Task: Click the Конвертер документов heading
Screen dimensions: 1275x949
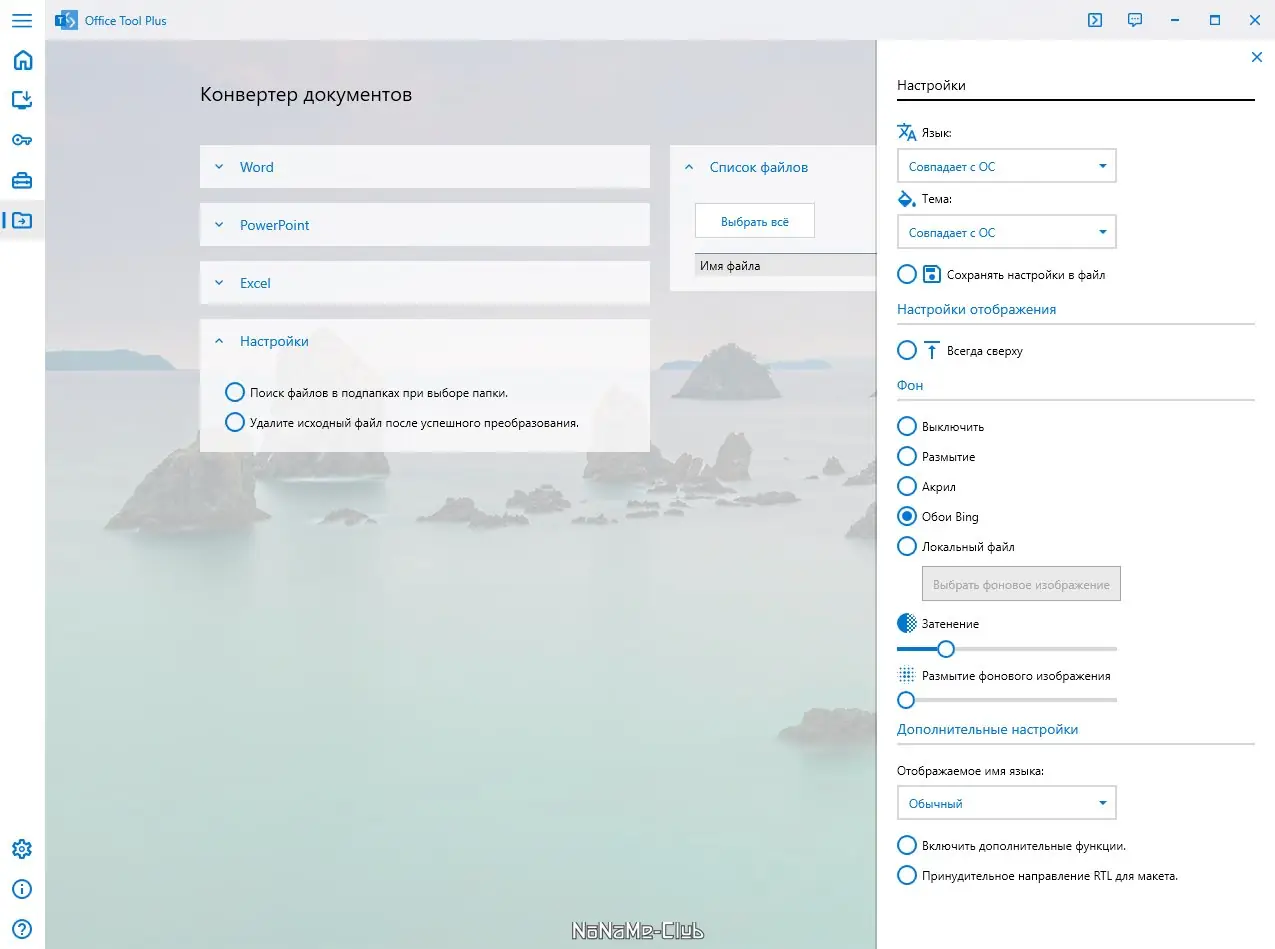Action: tap(306, 95)
